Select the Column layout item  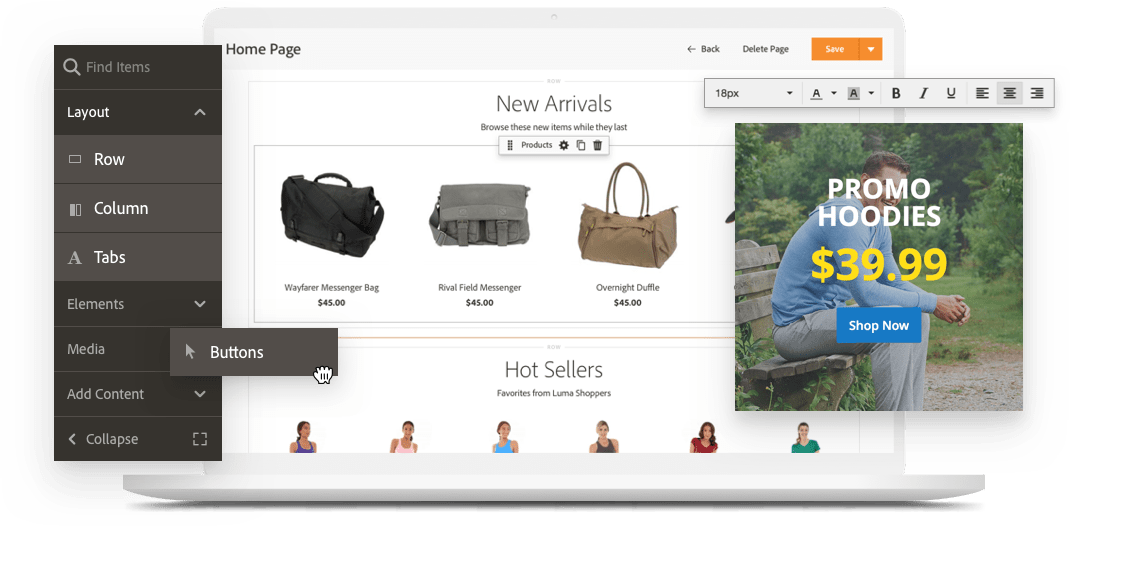tap(138, 208)
